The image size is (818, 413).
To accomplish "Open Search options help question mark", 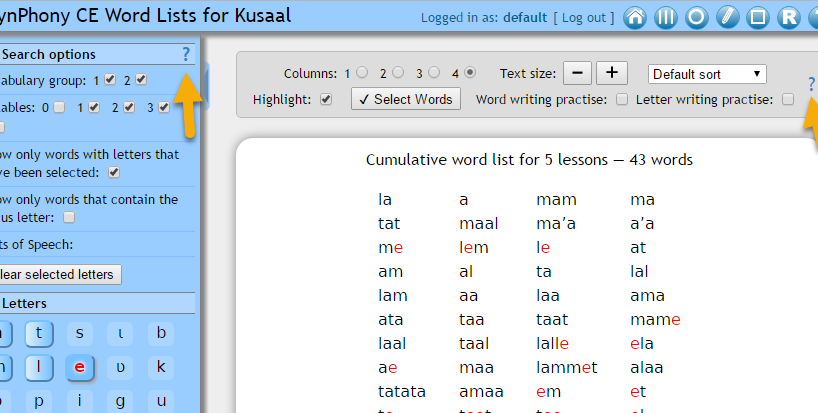I will click(x=185, y=54).
